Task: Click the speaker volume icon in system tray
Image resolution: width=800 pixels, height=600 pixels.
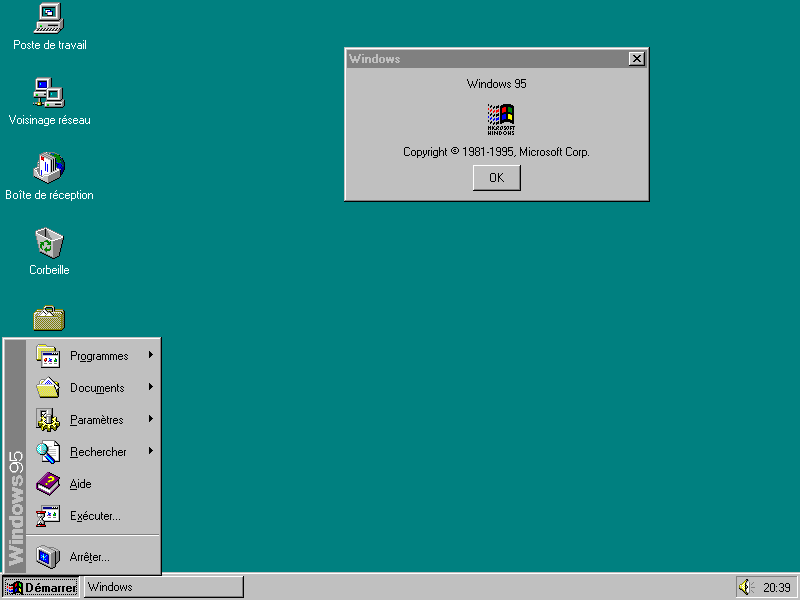Action: [x=746, y=587]
